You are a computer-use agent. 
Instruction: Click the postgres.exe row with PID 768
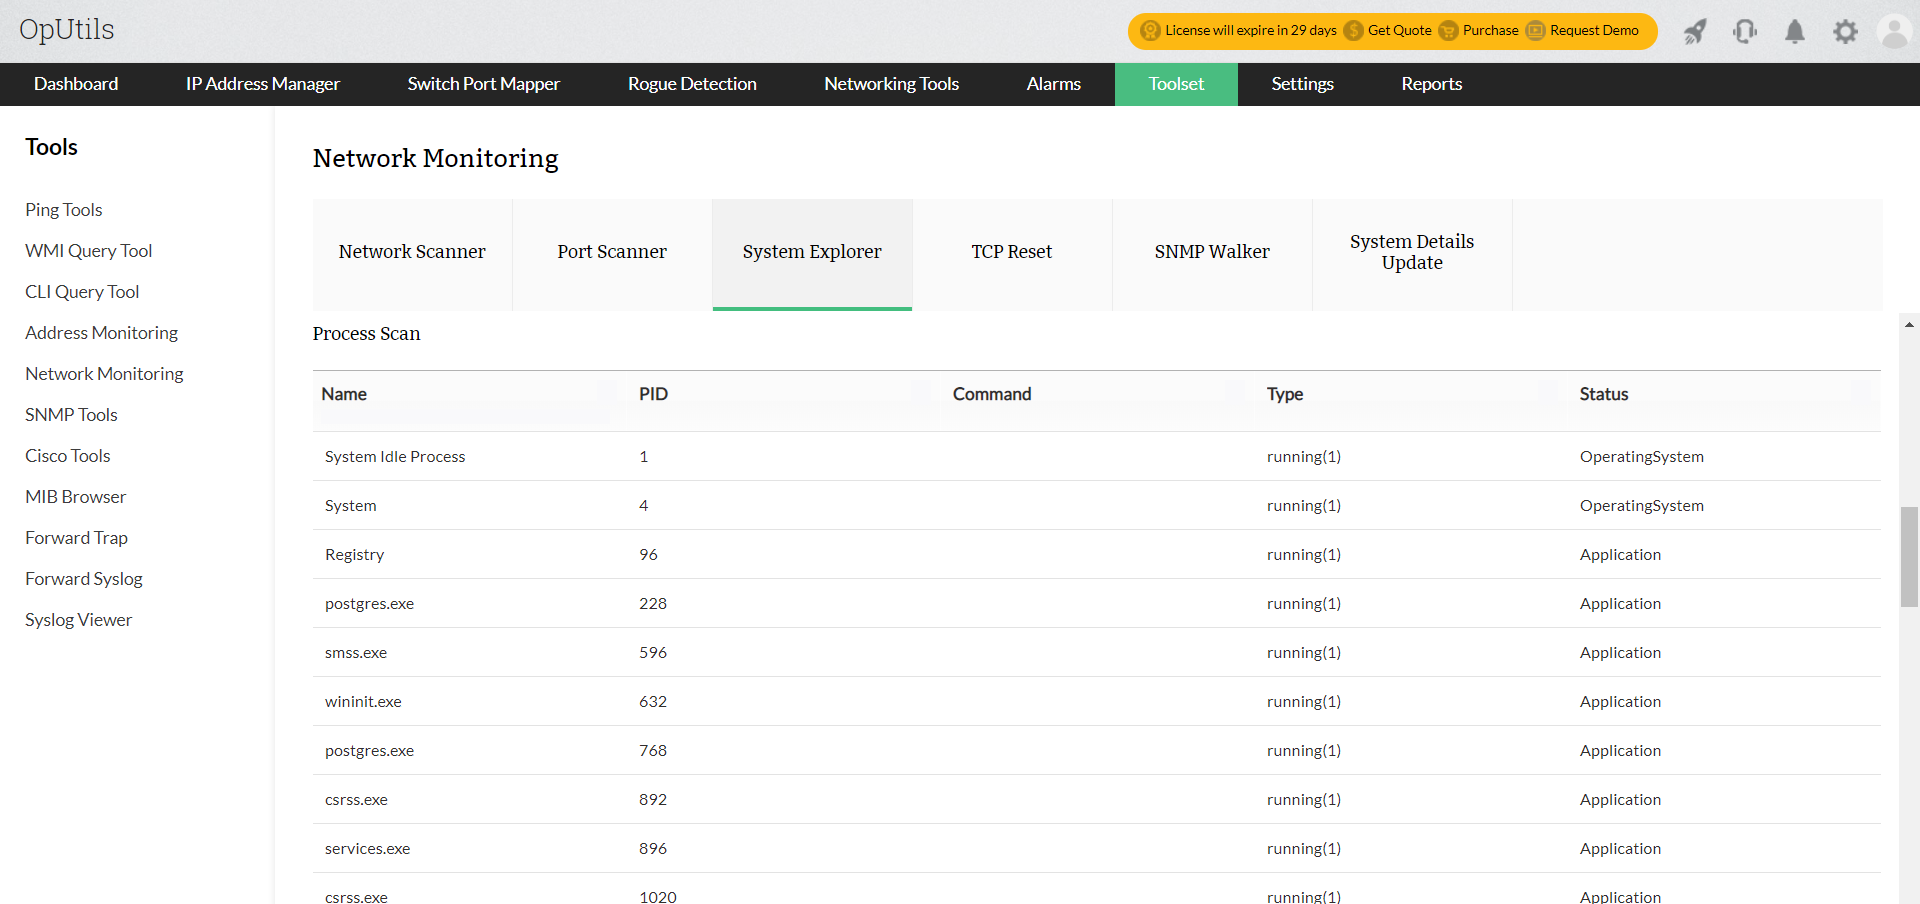point(1097,751)
